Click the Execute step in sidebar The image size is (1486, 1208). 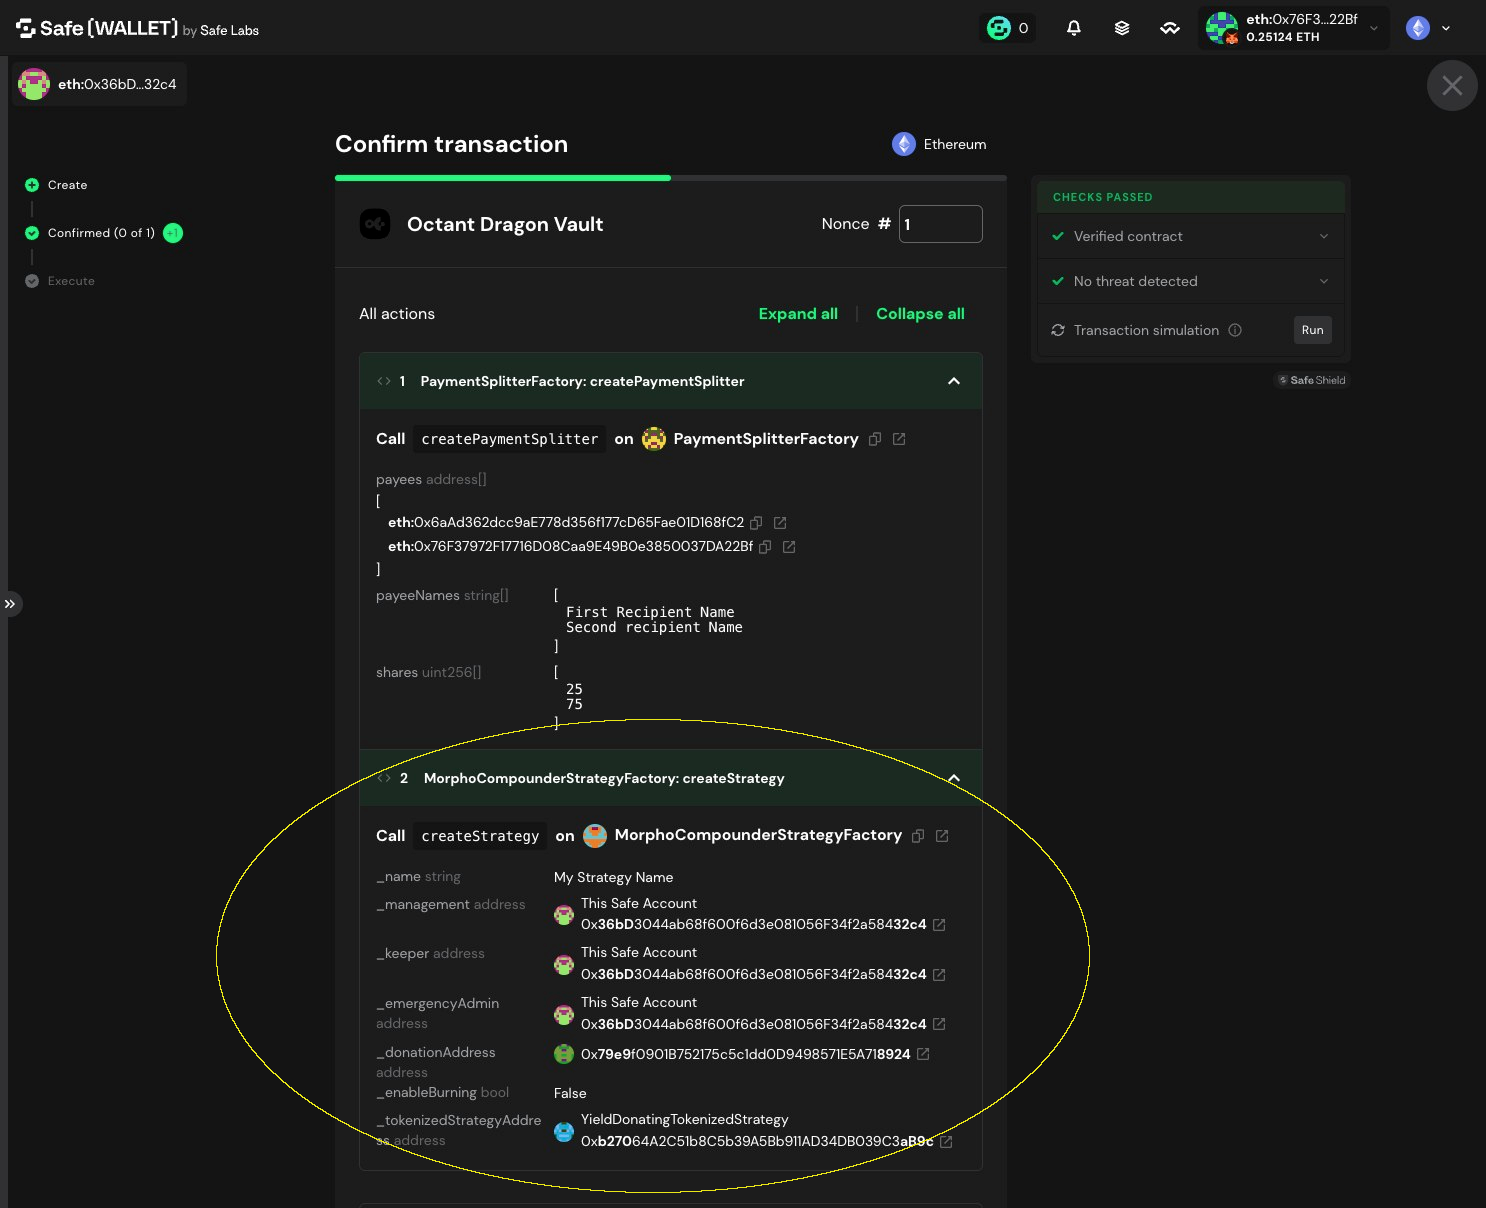click(x=60, y=281)
